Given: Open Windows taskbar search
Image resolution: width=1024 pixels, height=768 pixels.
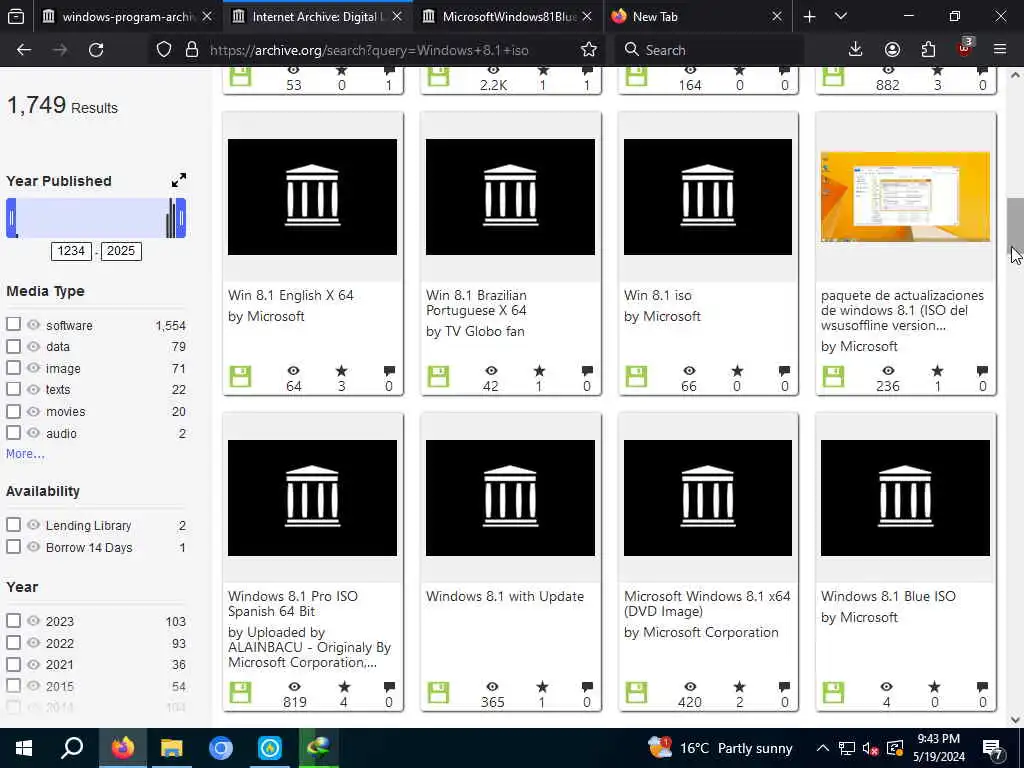Looking at the screenshot, I should tap(72, 748).
